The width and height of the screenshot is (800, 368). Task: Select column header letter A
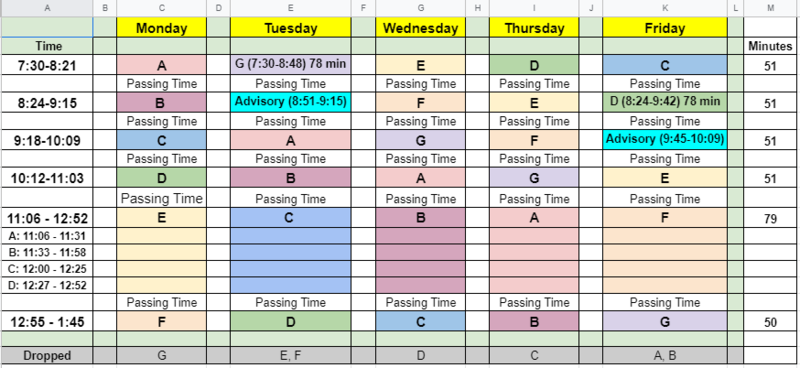click(47, 8)
